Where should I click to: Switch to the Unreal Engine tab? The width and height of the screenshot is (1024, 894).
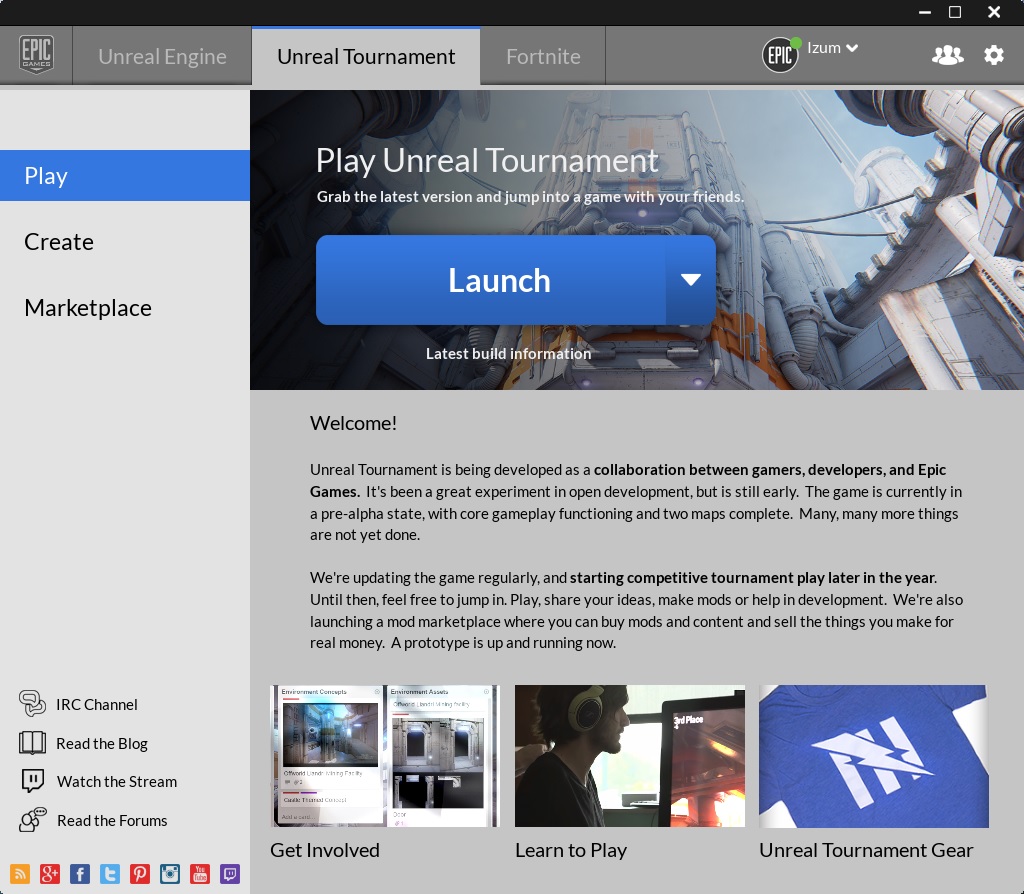162,57
